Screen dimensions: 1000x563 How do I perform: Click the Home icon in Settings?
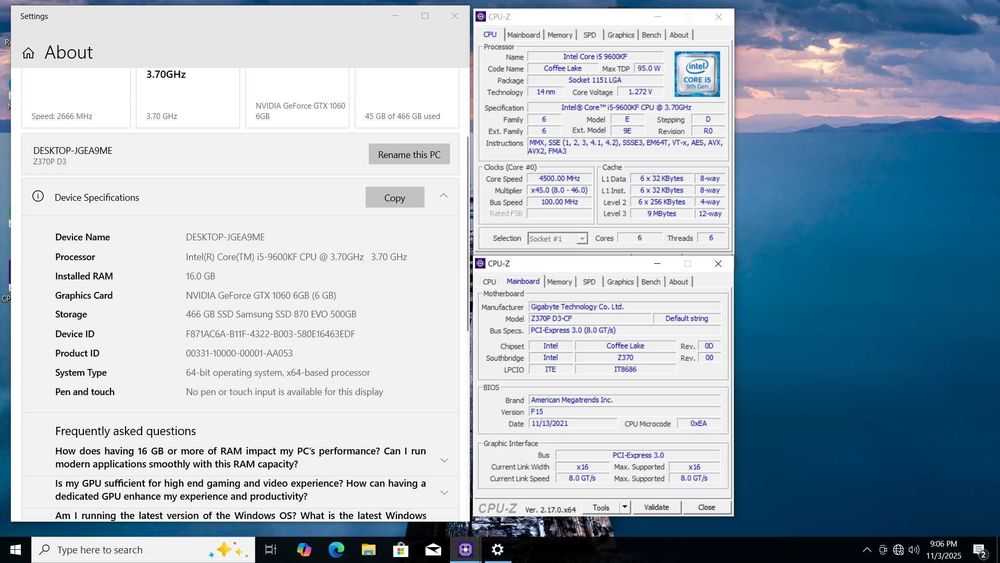tap(28, 53)
